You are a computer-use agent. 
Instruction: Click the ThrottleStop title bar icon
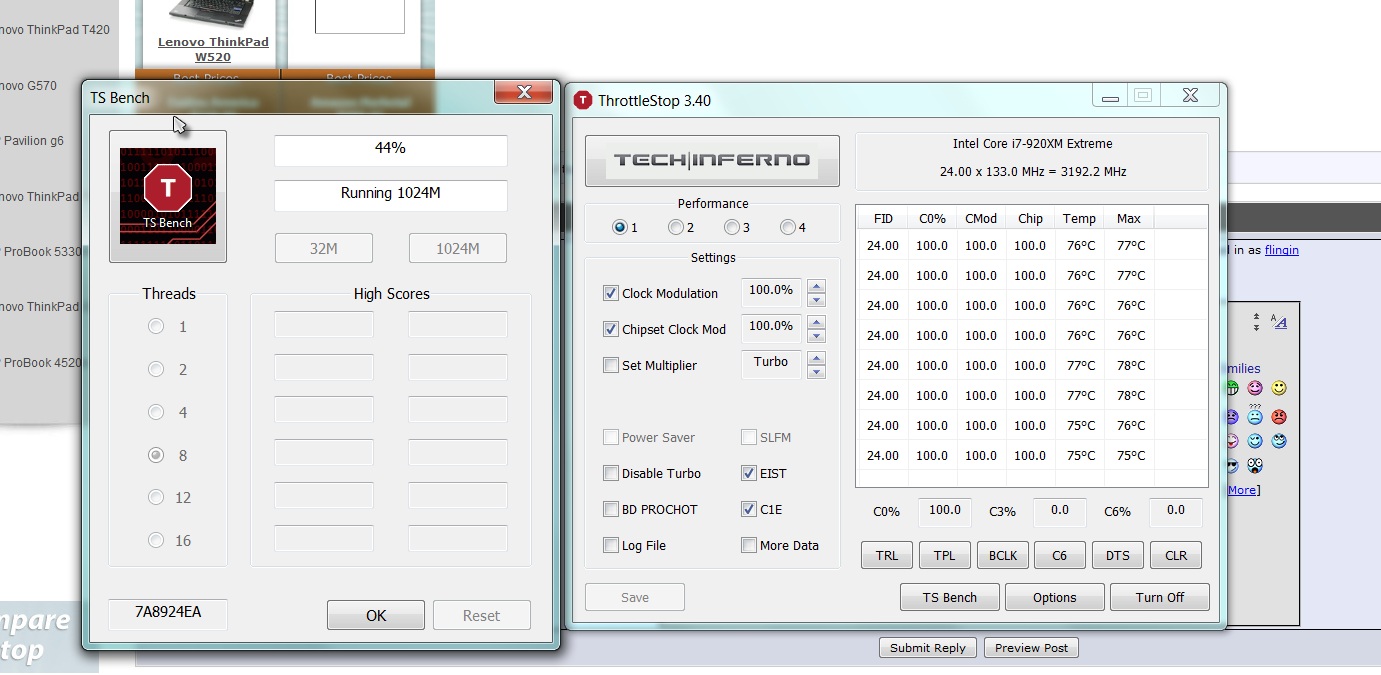583,100
